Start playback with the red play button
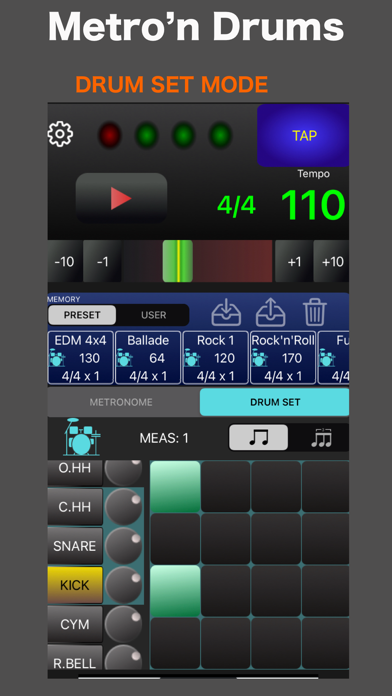392x696 pixels. click(x=122, y=198)
